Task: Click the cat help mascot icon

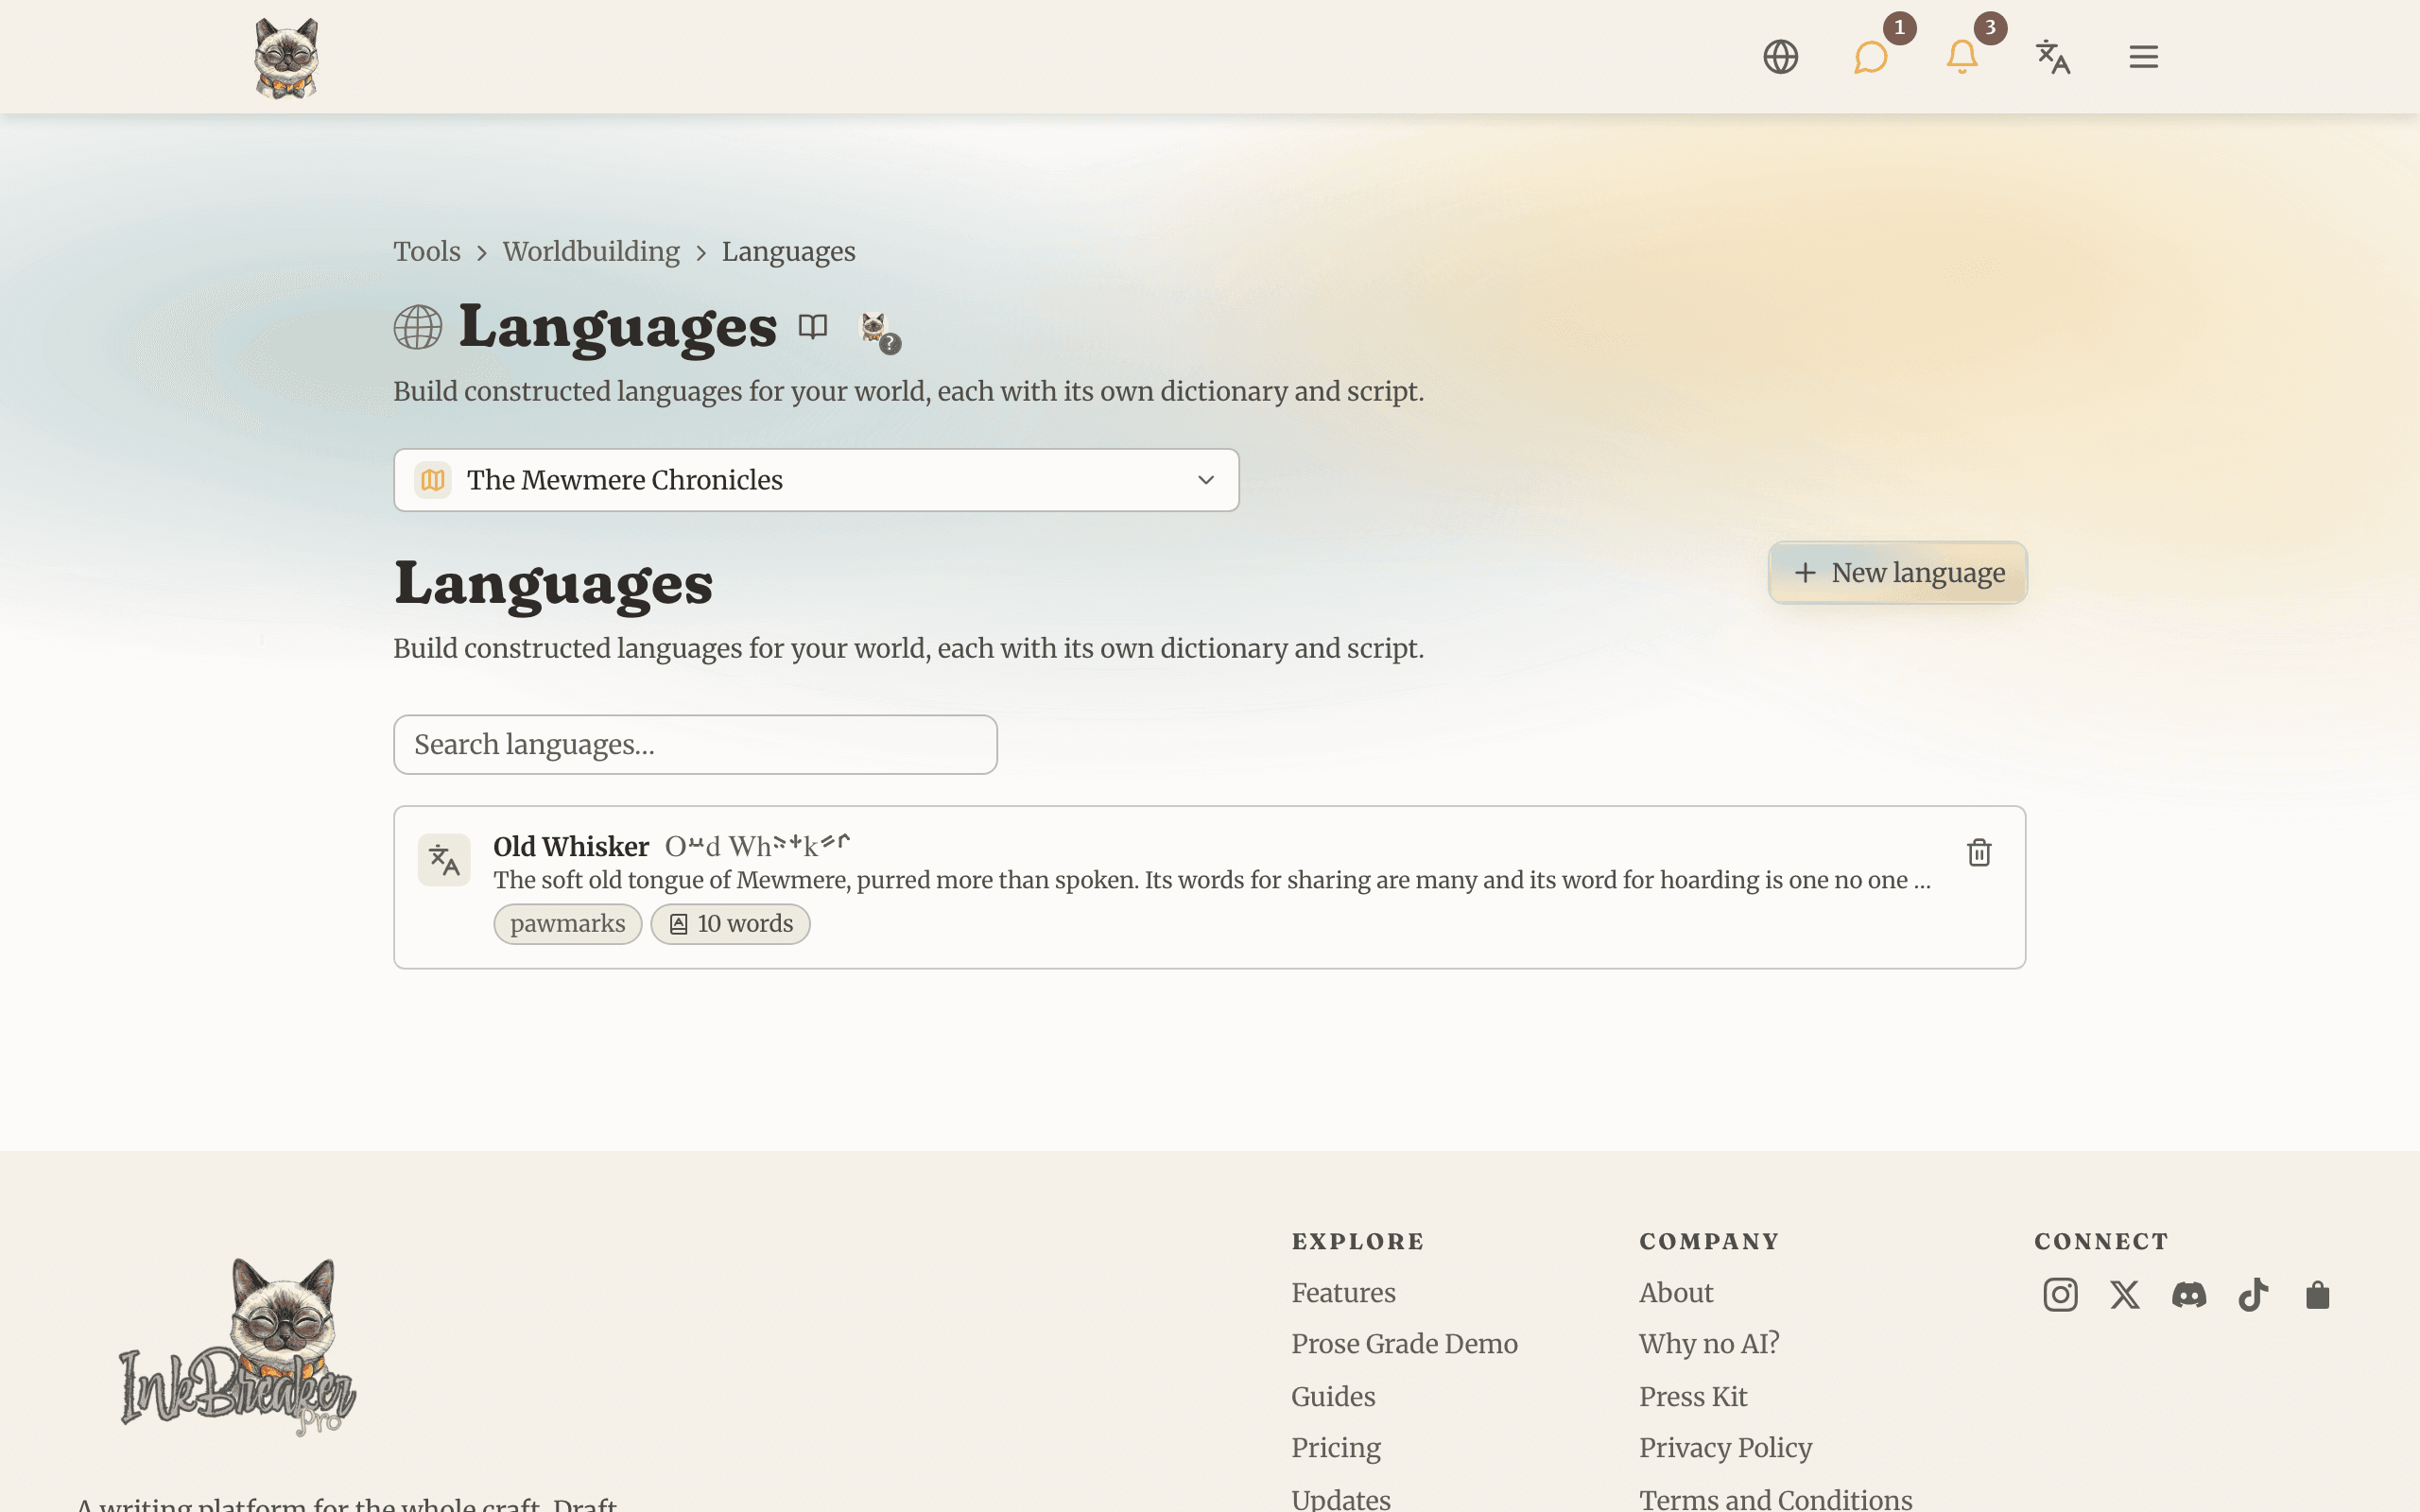Action: pyautogui.click(x=879, y=331)
